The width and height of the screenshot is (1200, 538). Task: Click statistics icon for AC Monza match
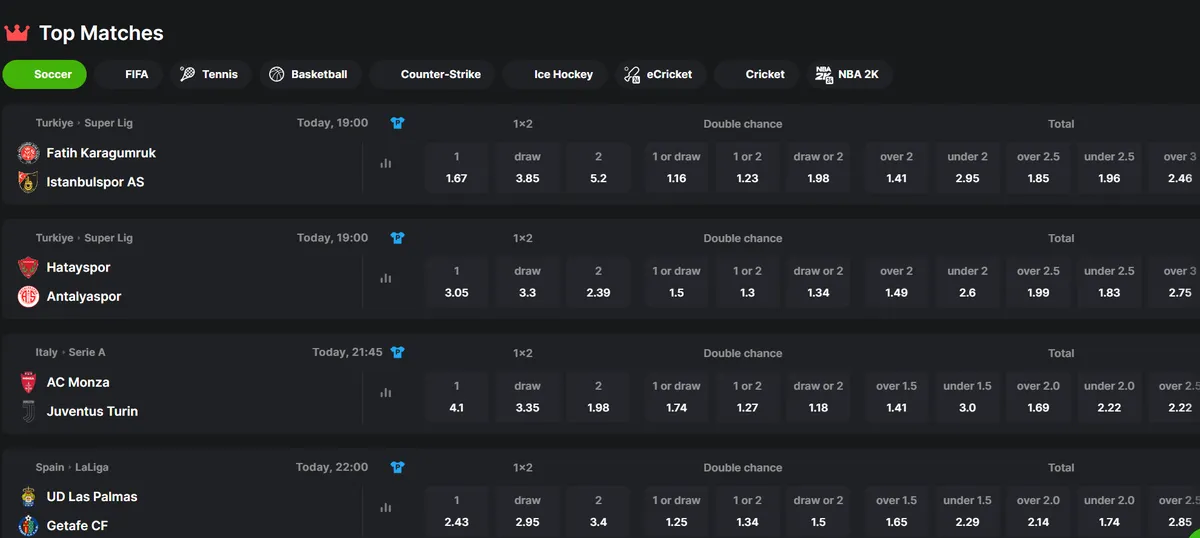[386, 393]
